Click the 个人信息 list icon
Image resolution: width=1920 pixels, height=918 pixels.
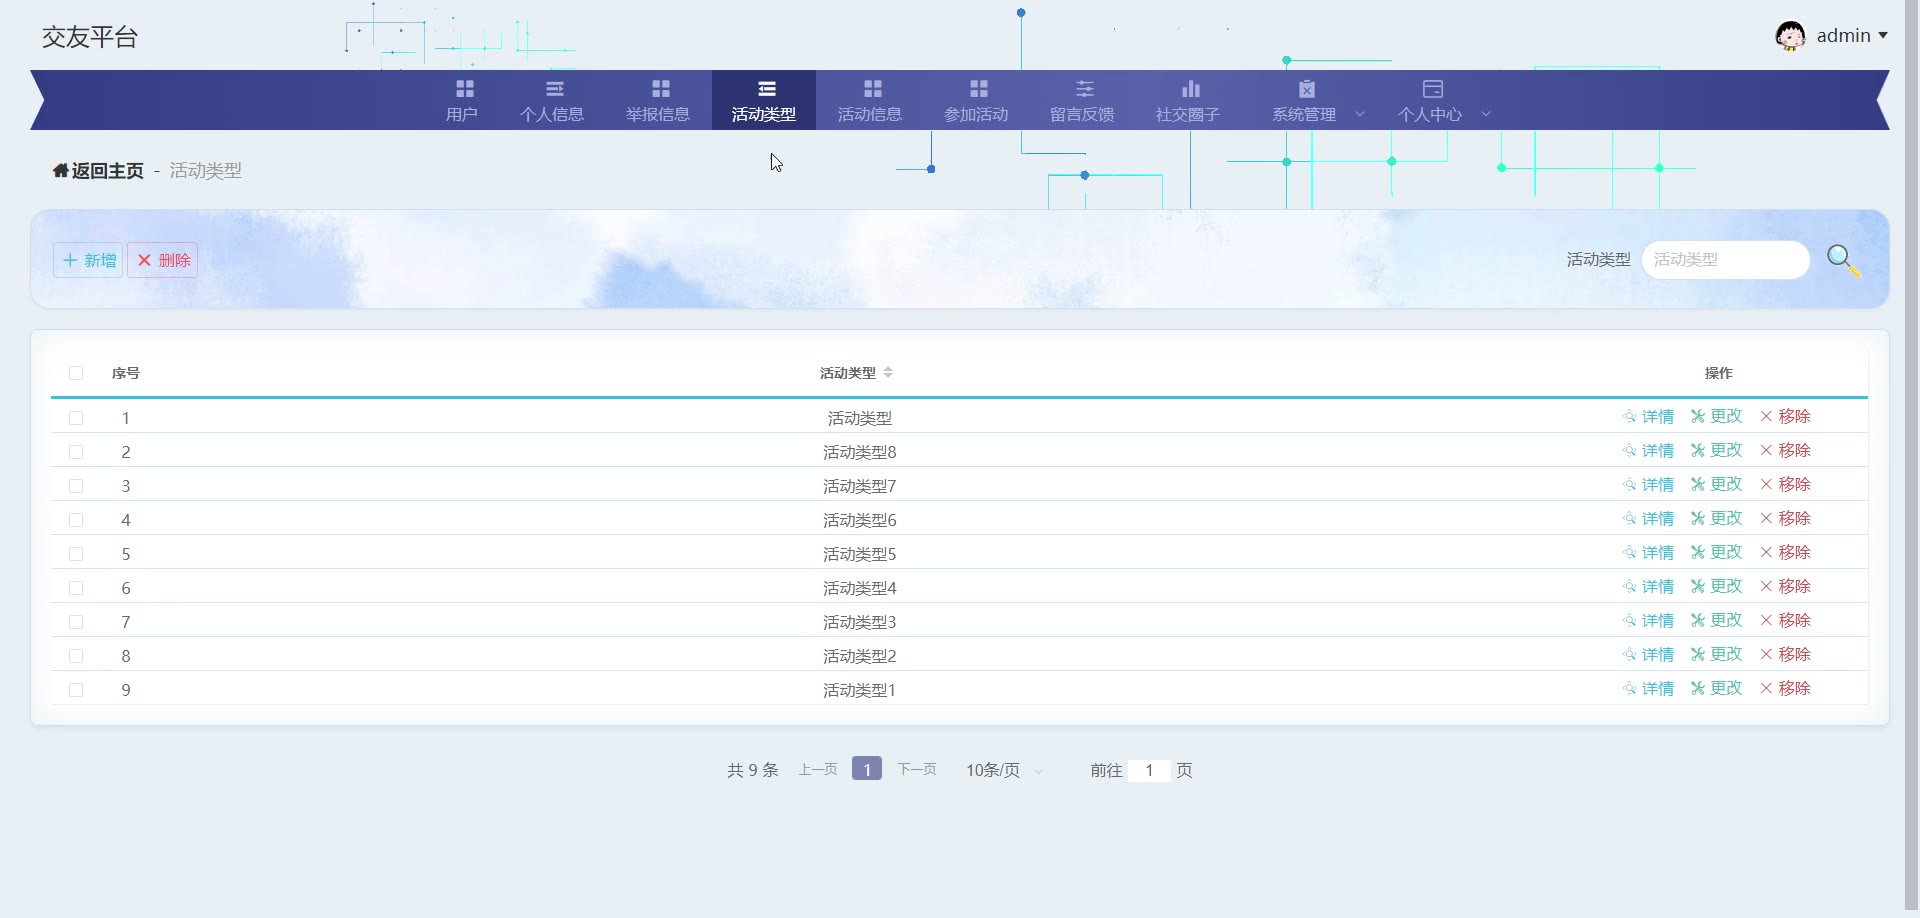pos(554,89)
